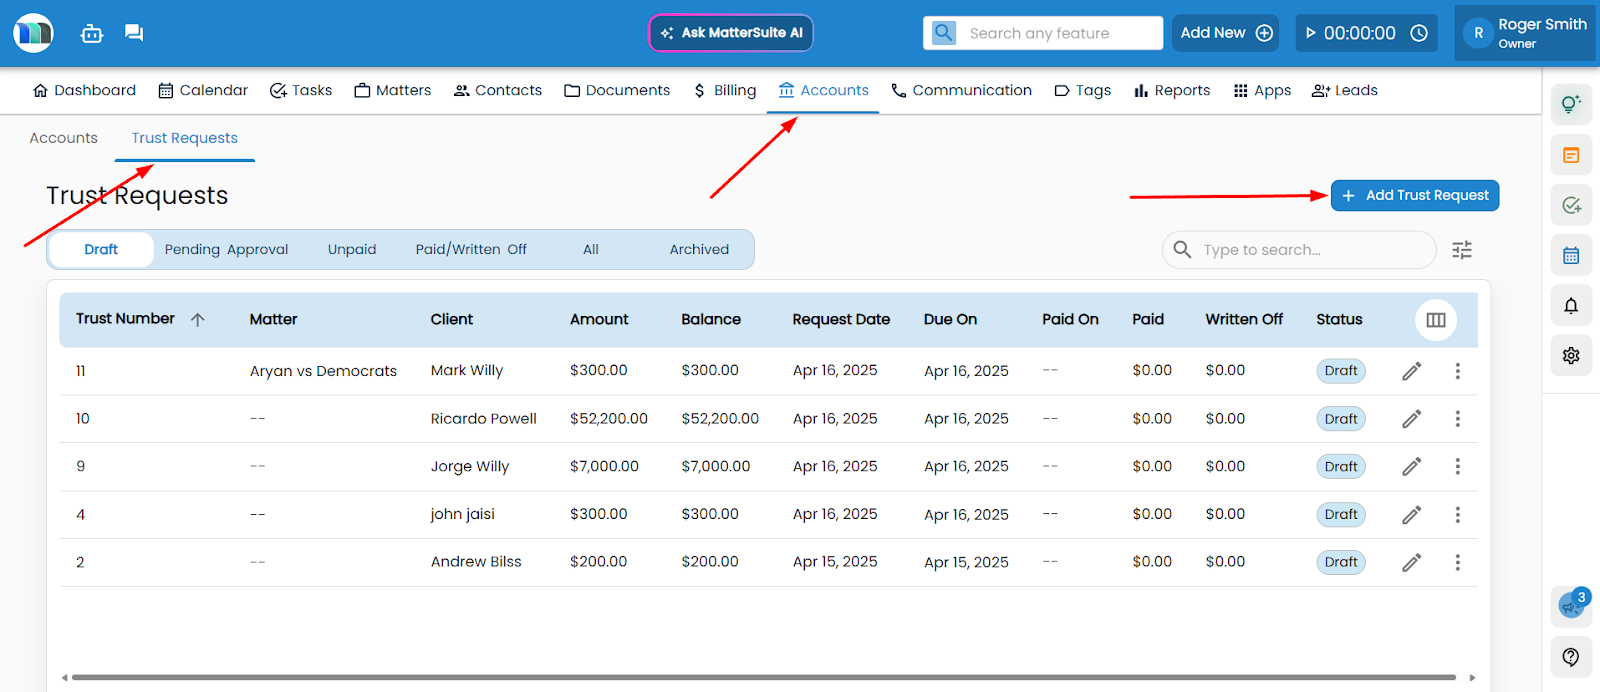Click the robot assistant icon in header
Image resolution: width=1600 pixels, height=692 pixels.
[92, 34]
